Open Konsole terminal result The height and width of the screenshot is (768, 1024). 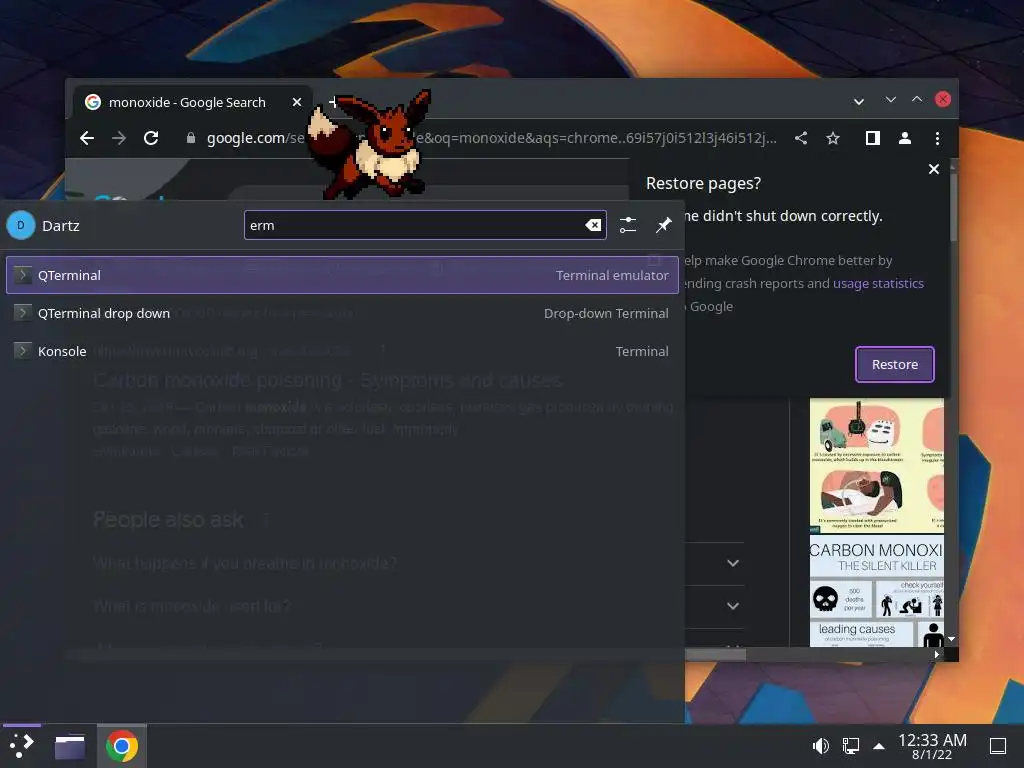(342, 351)
